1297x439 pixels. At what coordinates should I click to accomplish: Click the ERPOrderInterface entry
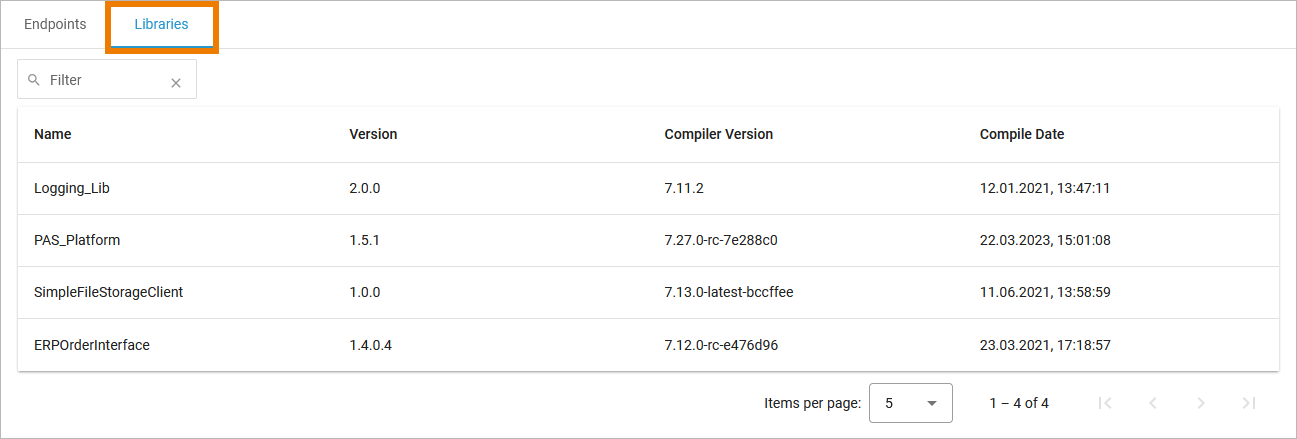[x=92, y=345]
